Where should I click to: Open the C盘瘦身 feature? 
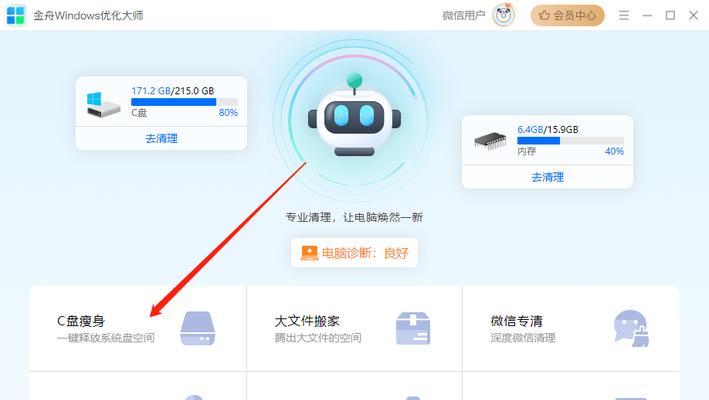pyautogui.click(x=138, y=329)
